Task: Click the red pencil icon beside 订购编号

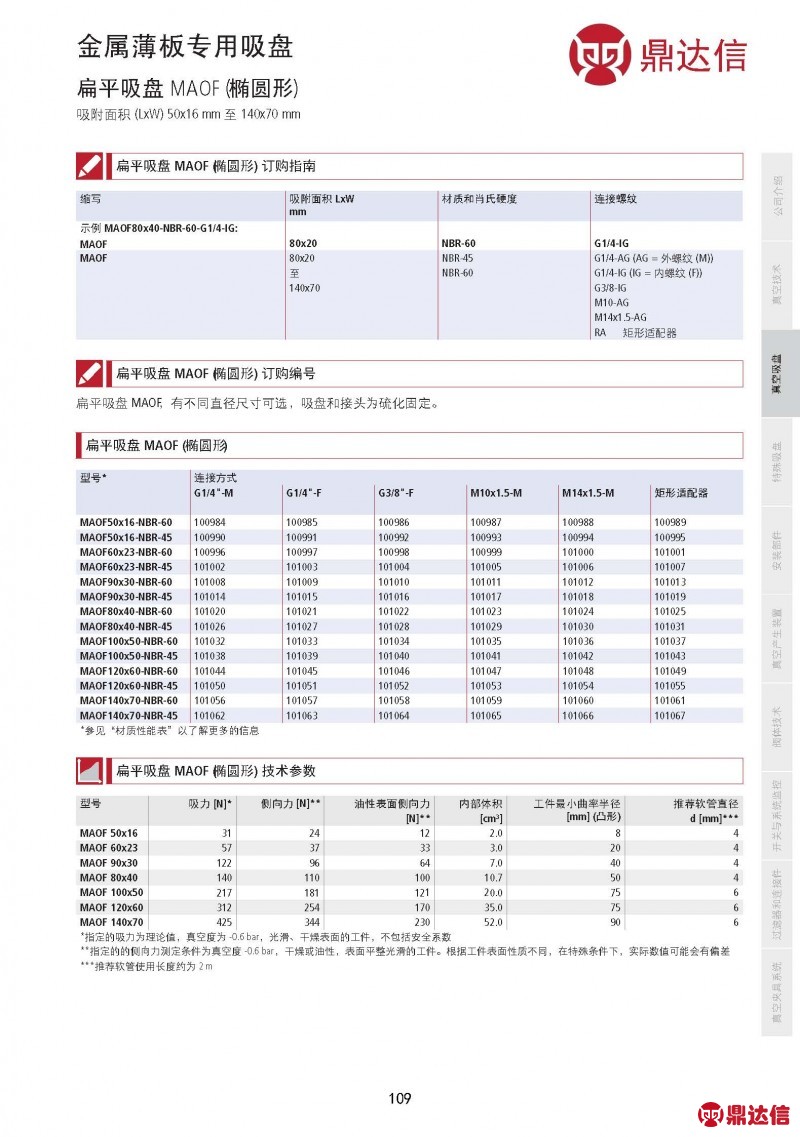Action: point(90,373)
